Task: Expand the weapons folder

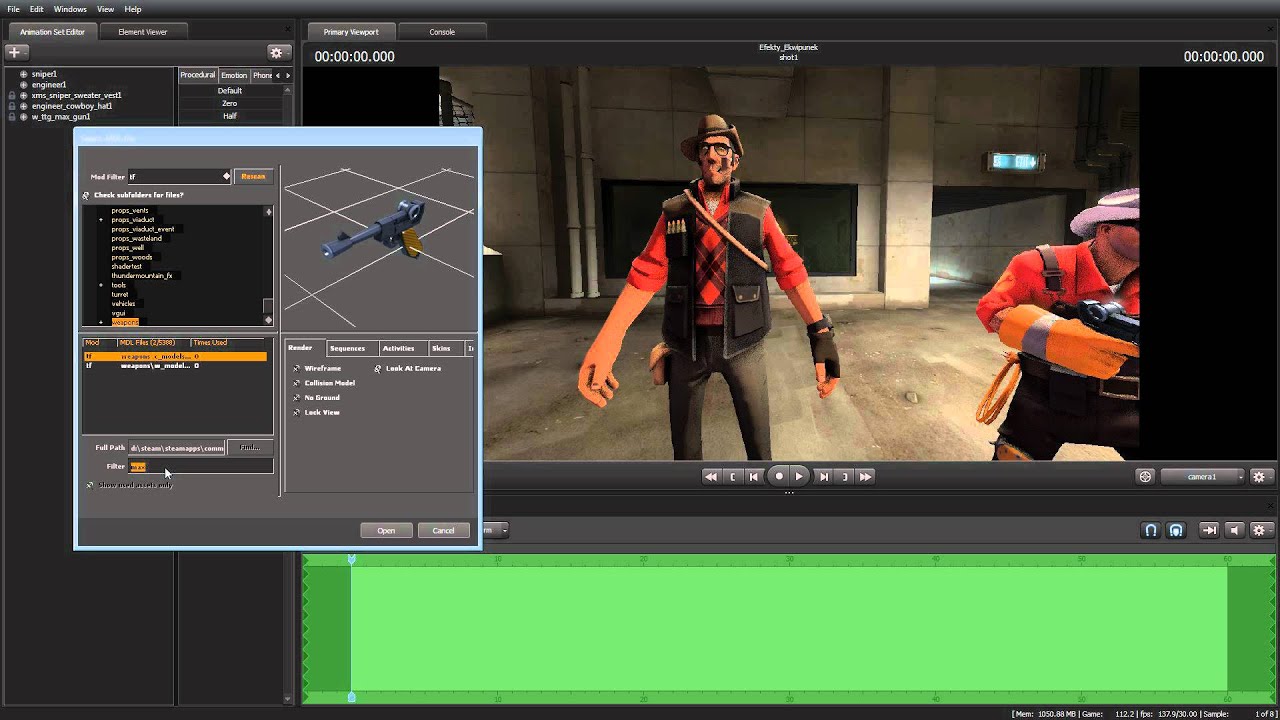Action: [101, 322]
